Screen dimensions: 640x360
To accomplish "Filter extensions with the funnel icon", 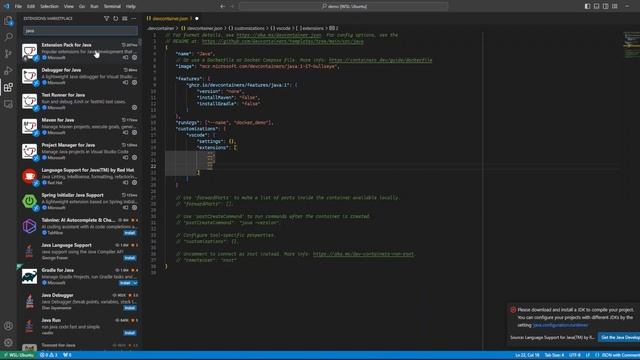I will pyautogui.click(x=107, y=18).
